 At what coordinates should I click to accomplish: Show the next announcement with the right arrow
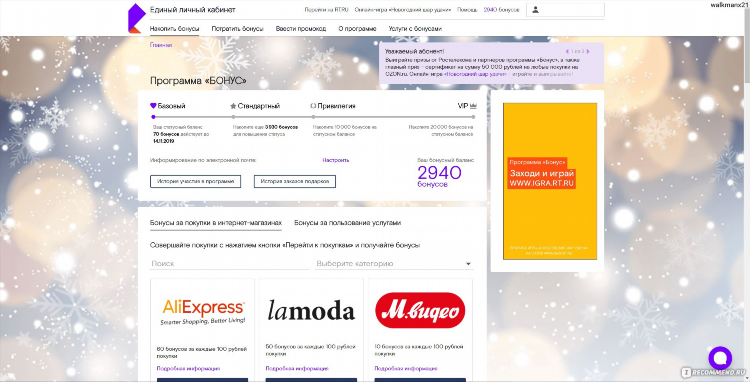click(x=588, y=51)
